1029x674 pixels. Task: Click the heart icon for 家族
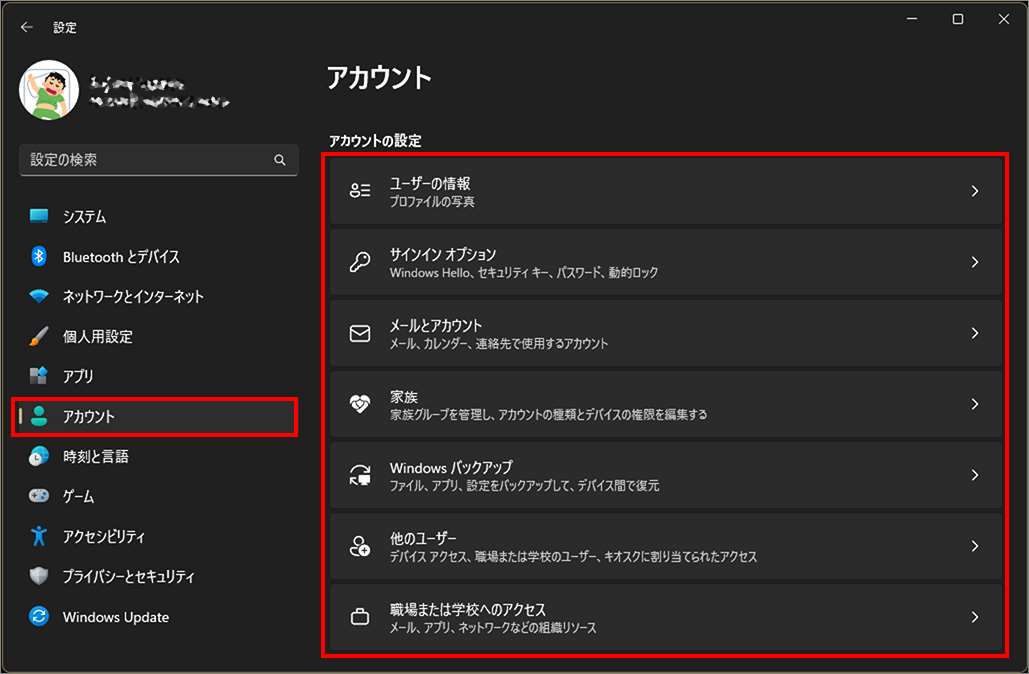(360, 404)
